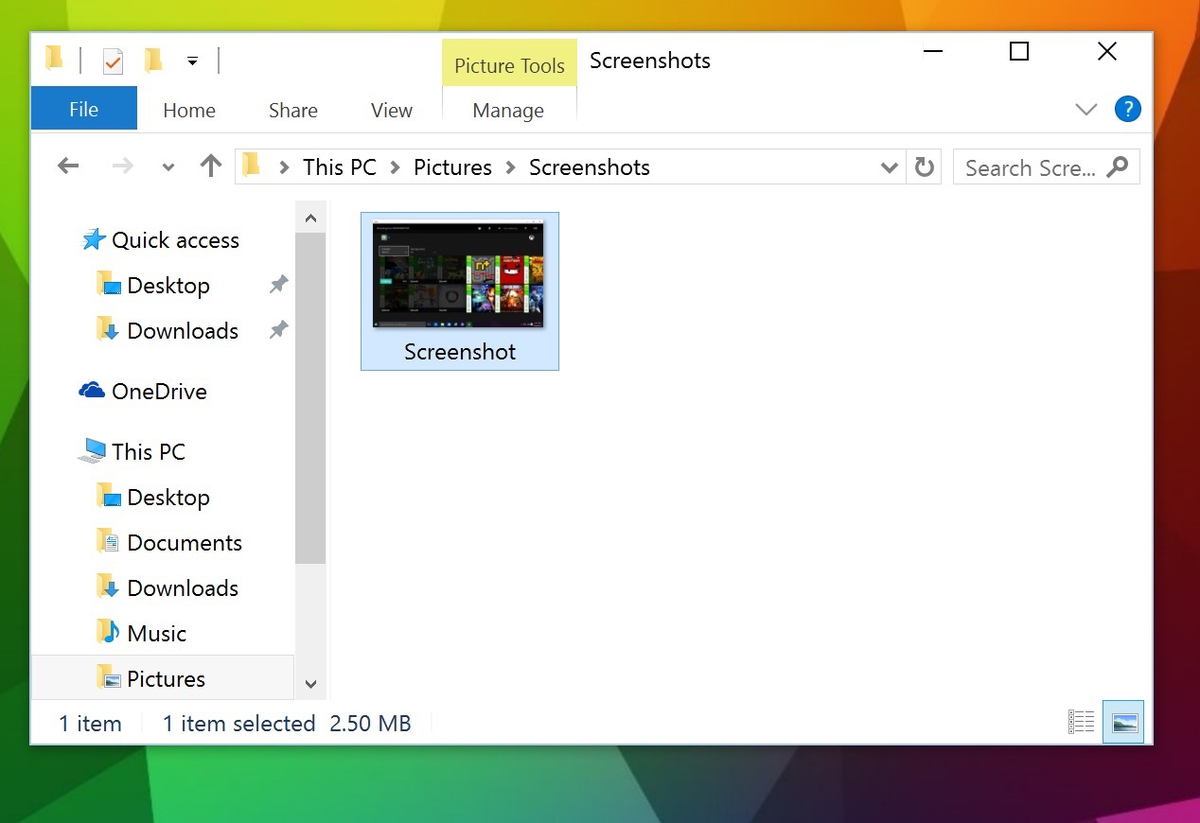Minimize the Screenshots window
Viewport: 1200px width, 823px height.
coord(932,51)
